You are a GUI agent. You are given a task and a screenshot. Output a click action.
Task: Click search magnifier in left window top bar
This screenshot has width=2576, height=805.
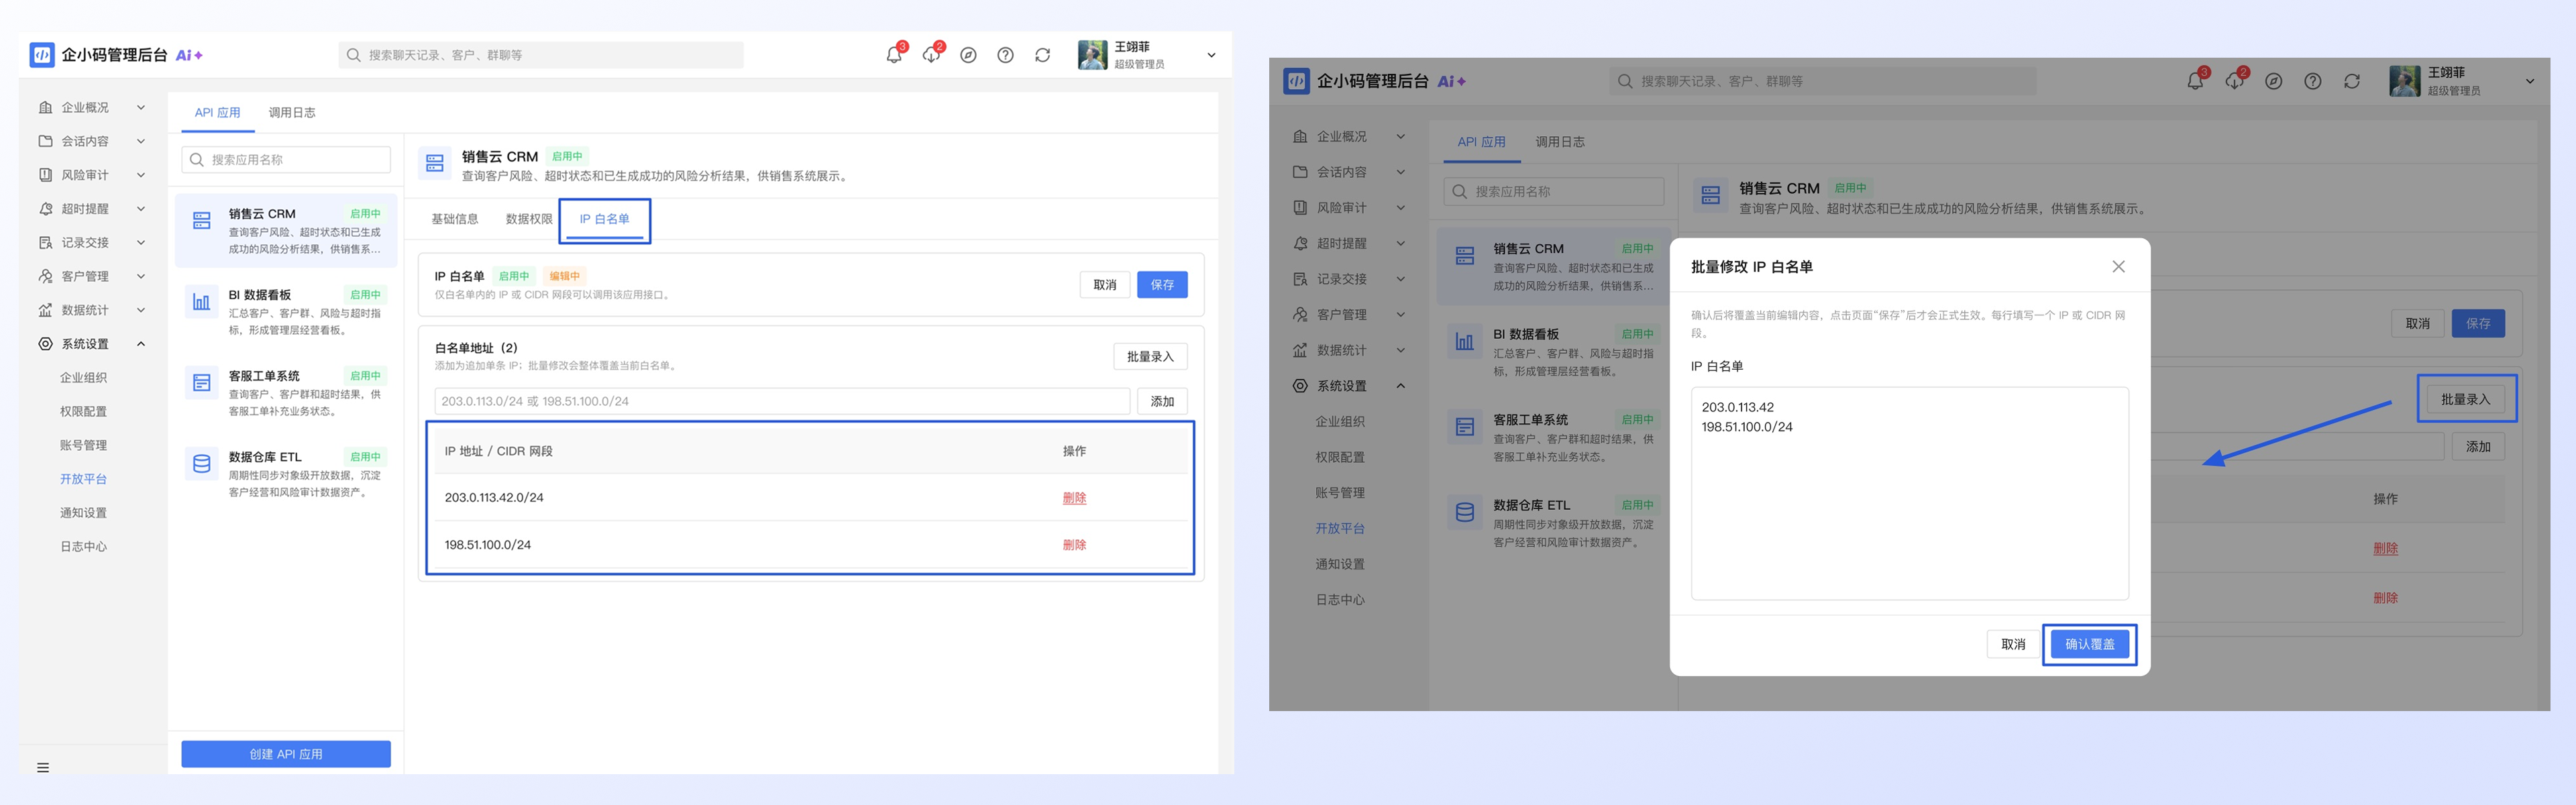point(353,55)
